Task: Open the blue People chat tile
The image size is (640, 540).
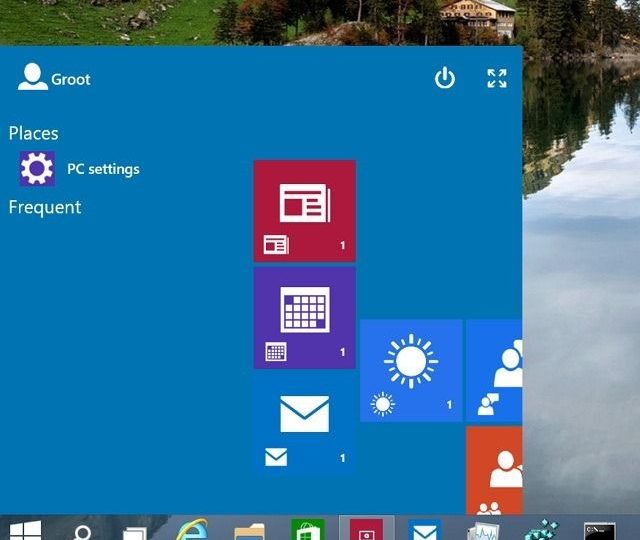Action: [495, 370]
